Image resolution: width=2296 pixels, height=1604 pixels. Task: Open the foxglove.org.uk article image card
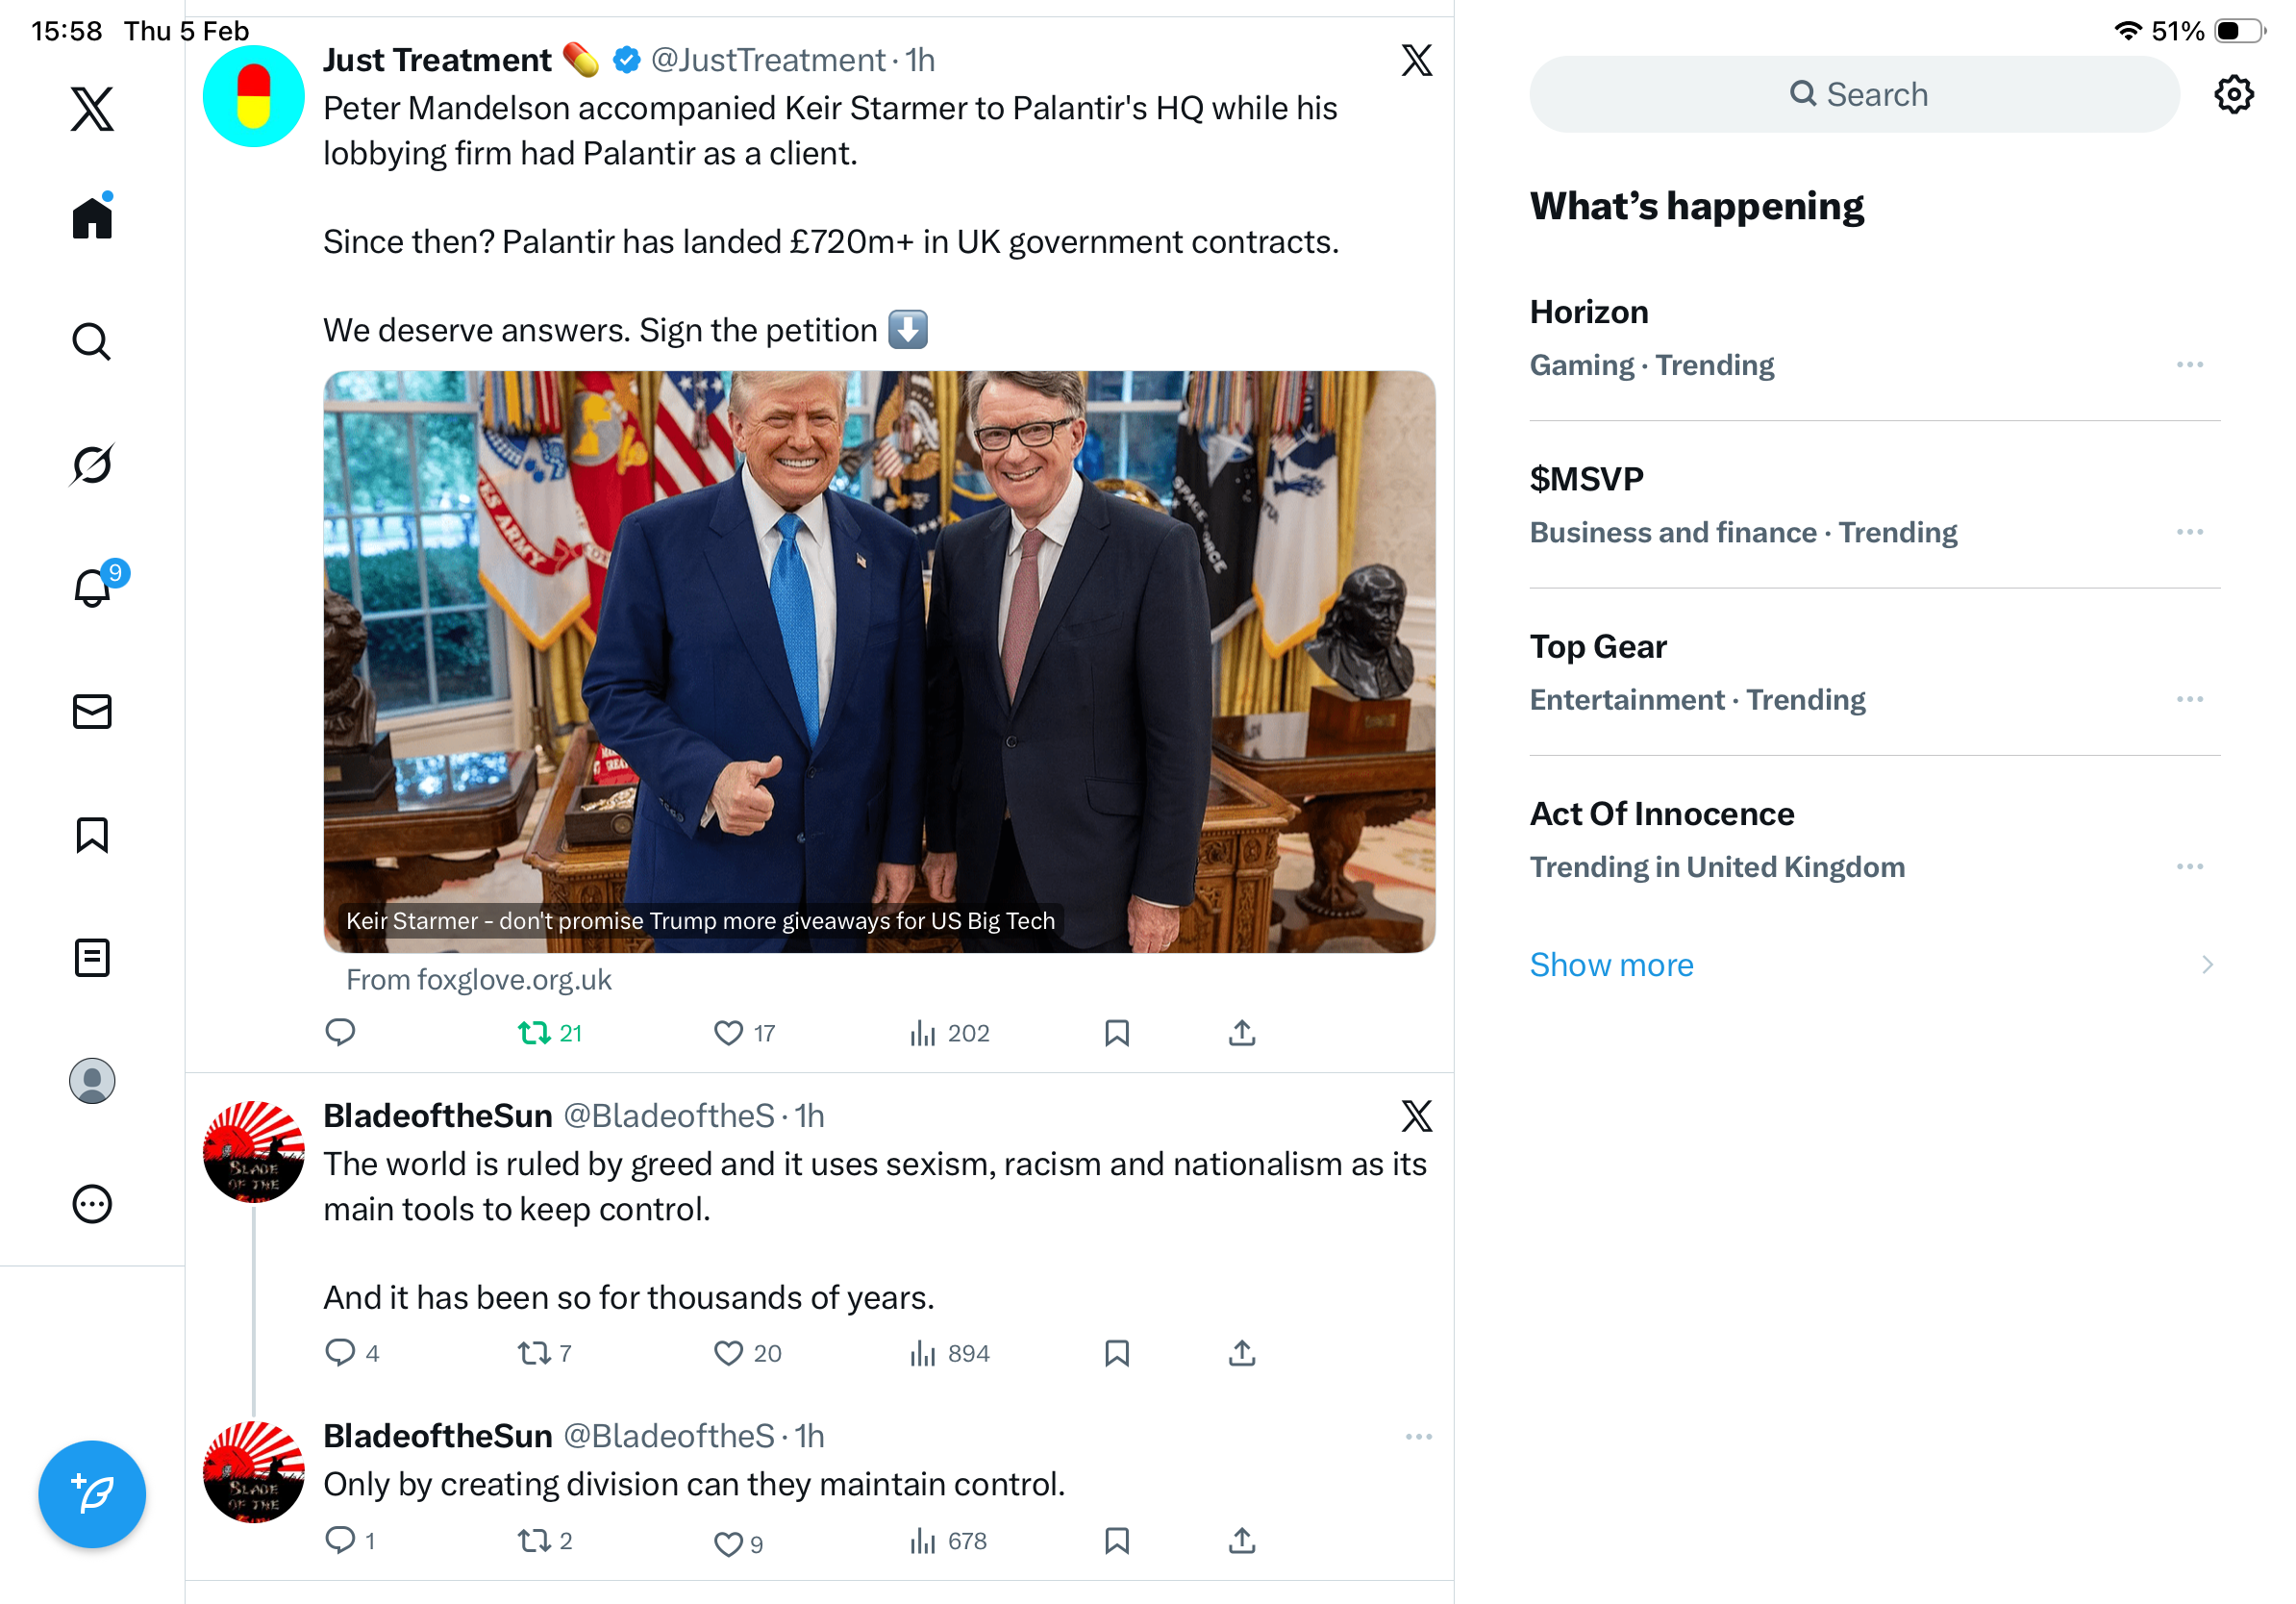pos(879,661)
